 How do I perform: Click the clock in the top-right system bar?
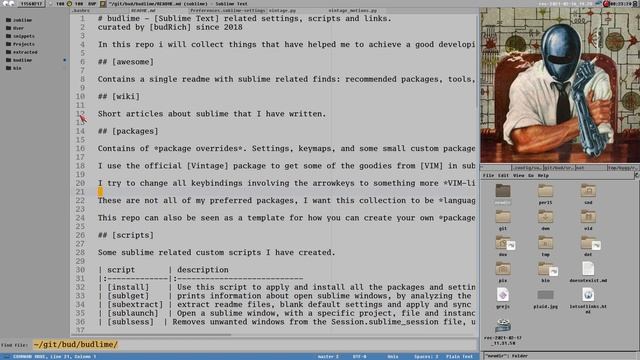coord(621,4)
